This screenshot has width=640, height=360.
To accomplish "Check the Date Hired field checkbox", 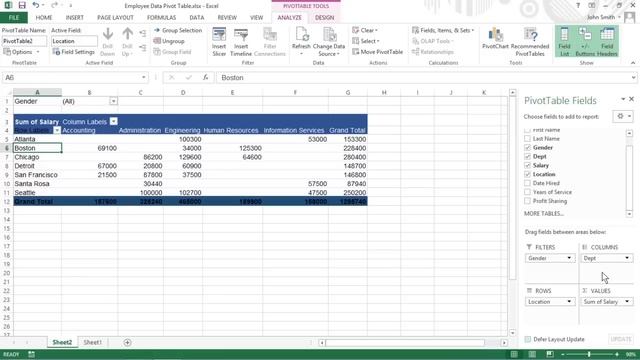I will click(527, 183).
